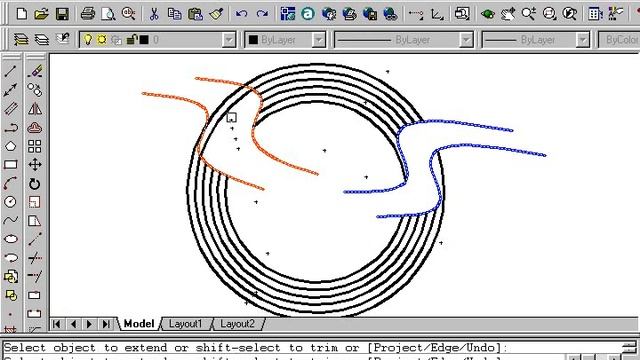The height and width of the screenshot is (360, 640).
Task: Select the Line draw tool
Action: coord(11,71)
